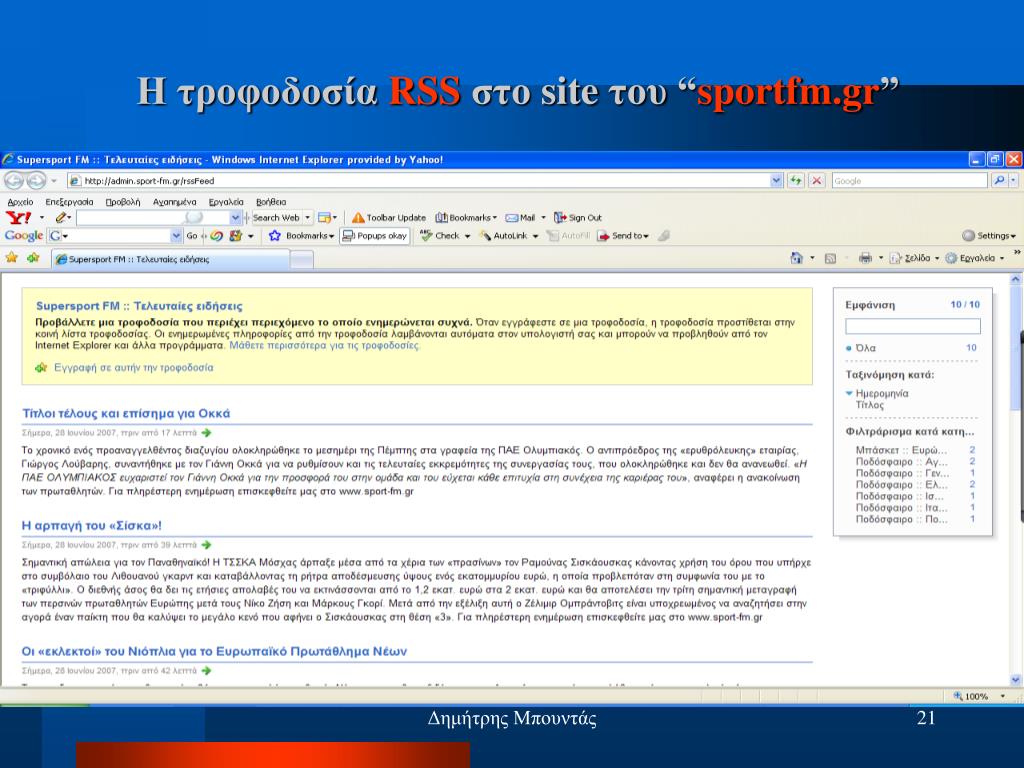The height and width of the screenshot is (768, 1024).
Task: Click the browser Forward arrow button
Action: coord(36,180)
